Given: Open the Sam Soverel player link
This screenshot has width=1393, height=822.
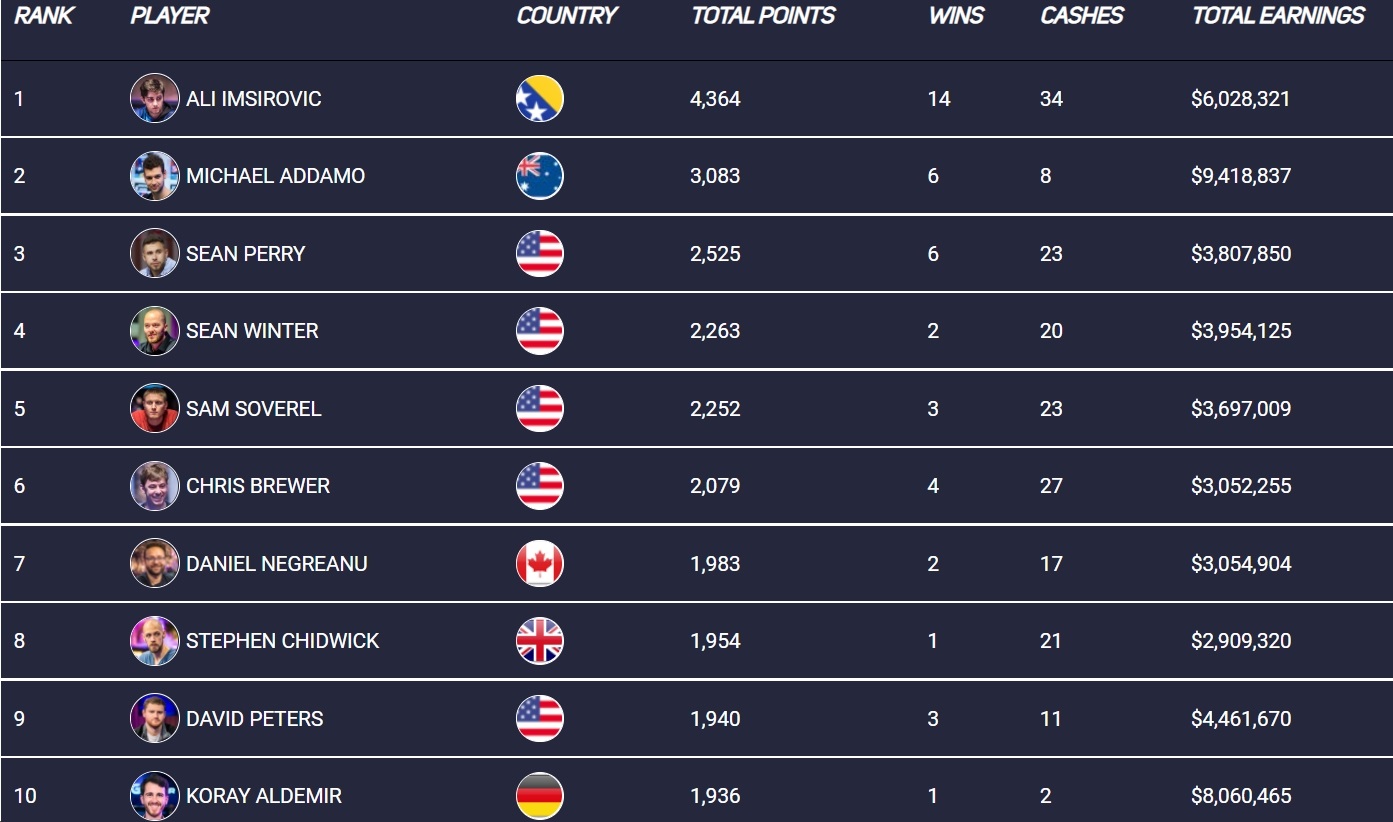Looking at the screenshot, I should coord(253,408).
